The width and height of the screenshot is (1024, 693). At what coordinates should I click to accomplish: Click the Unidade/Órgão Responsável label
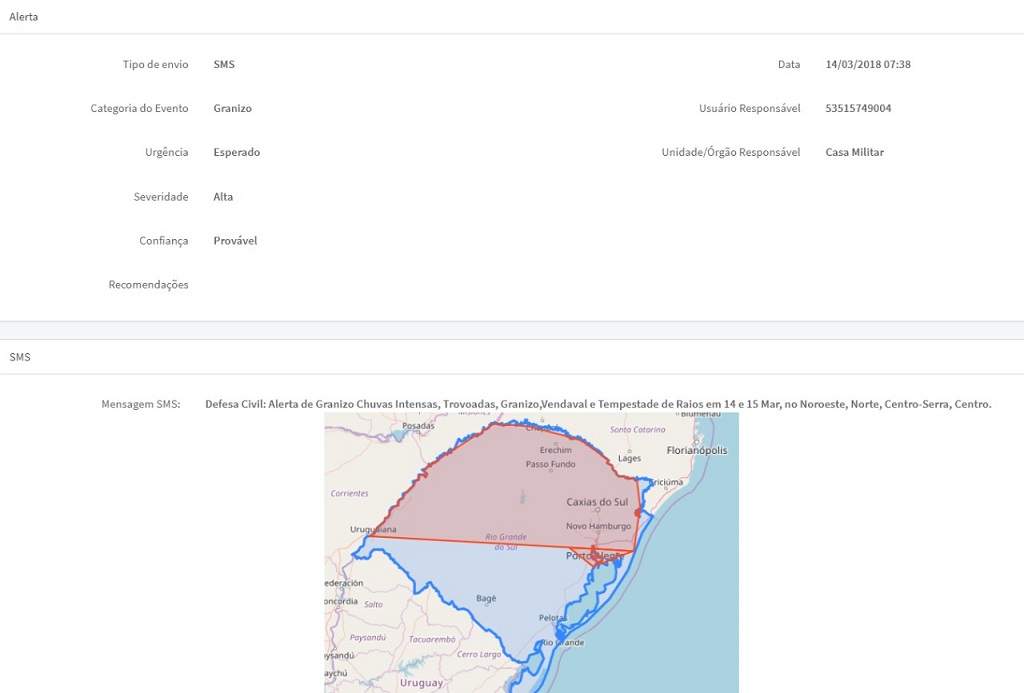point(731,152)
